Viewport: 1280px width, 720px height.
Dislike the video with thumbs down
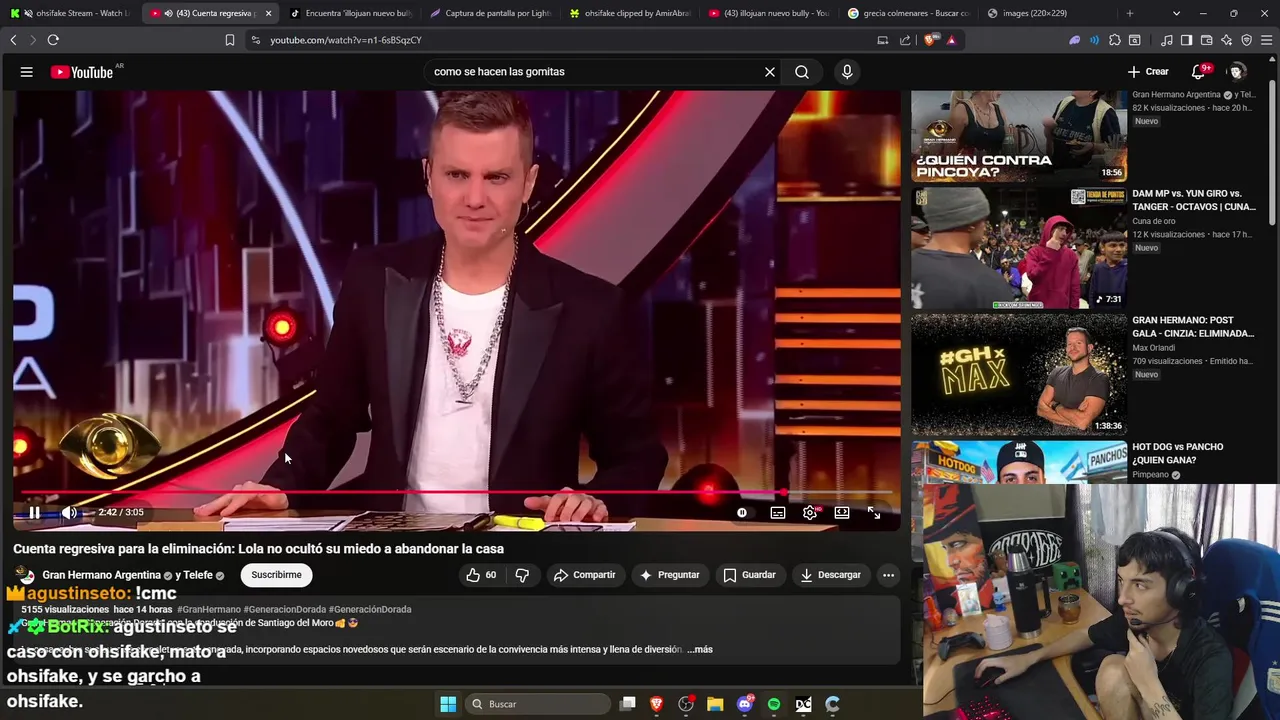[522, 575]
